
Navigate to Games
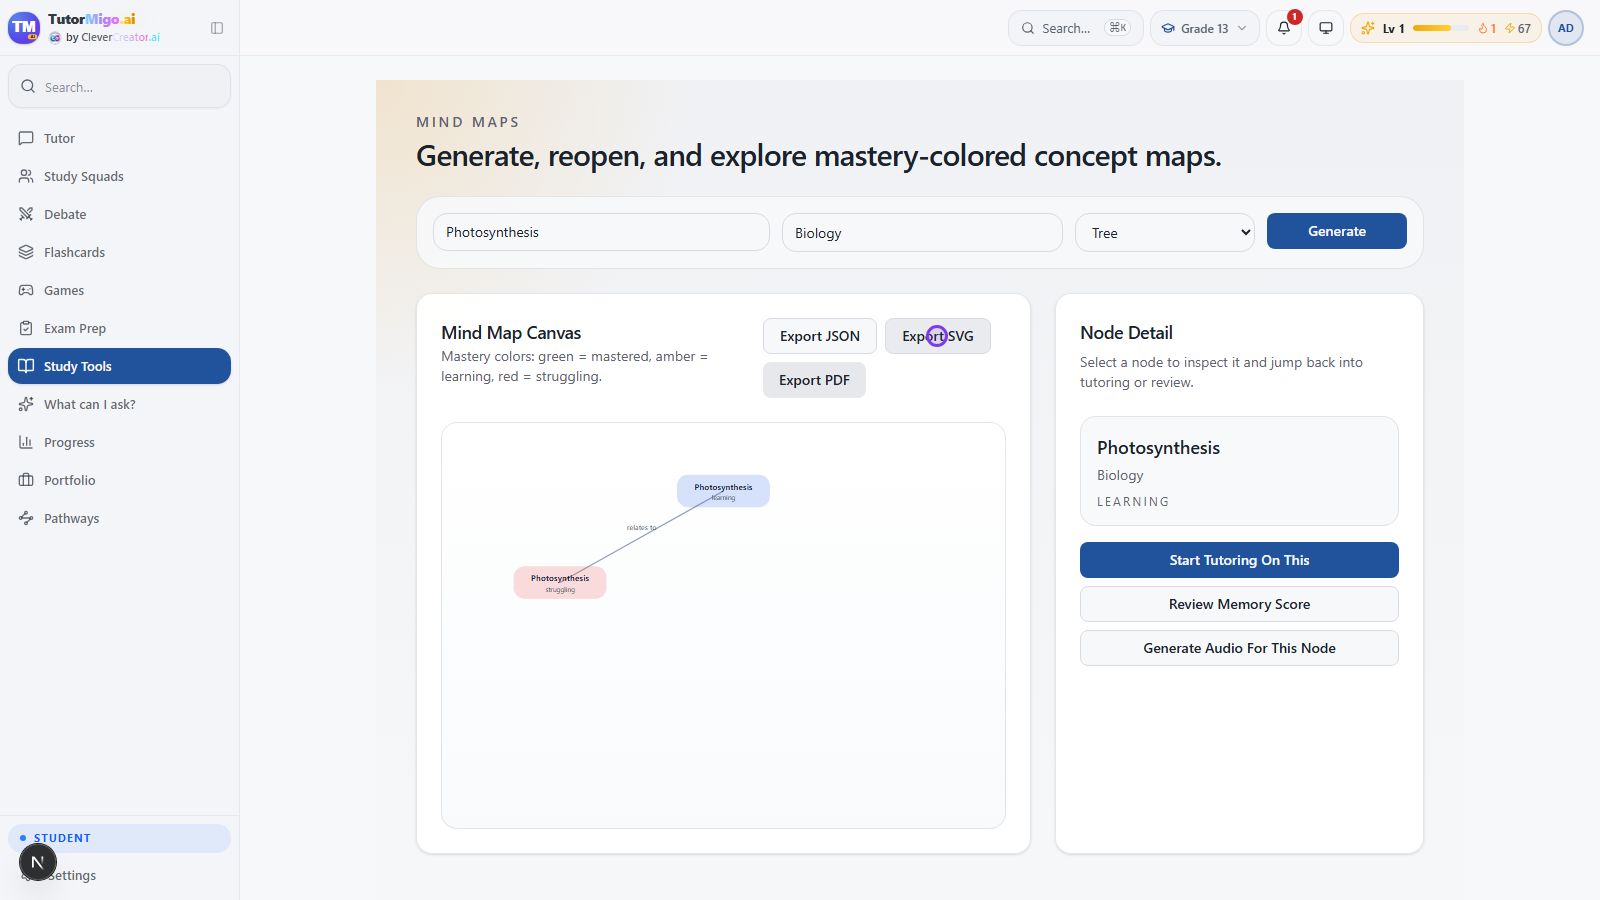click(x=119, y=290)
